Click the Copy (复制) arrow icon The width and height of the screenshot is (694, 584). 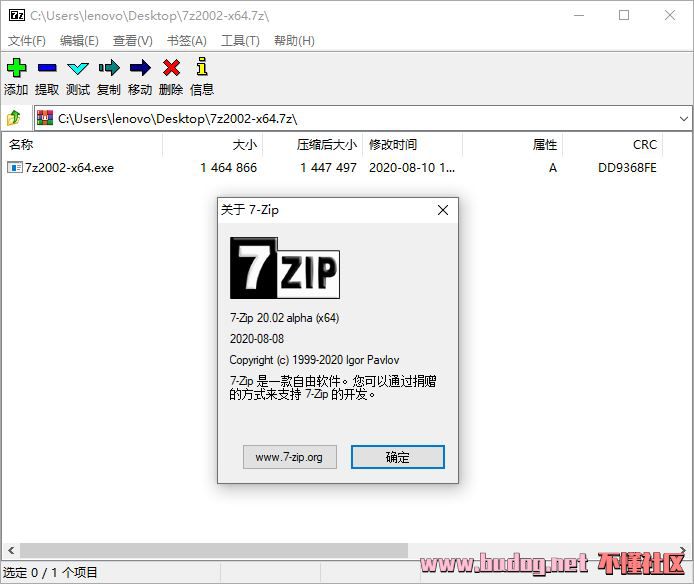(109, 68)
